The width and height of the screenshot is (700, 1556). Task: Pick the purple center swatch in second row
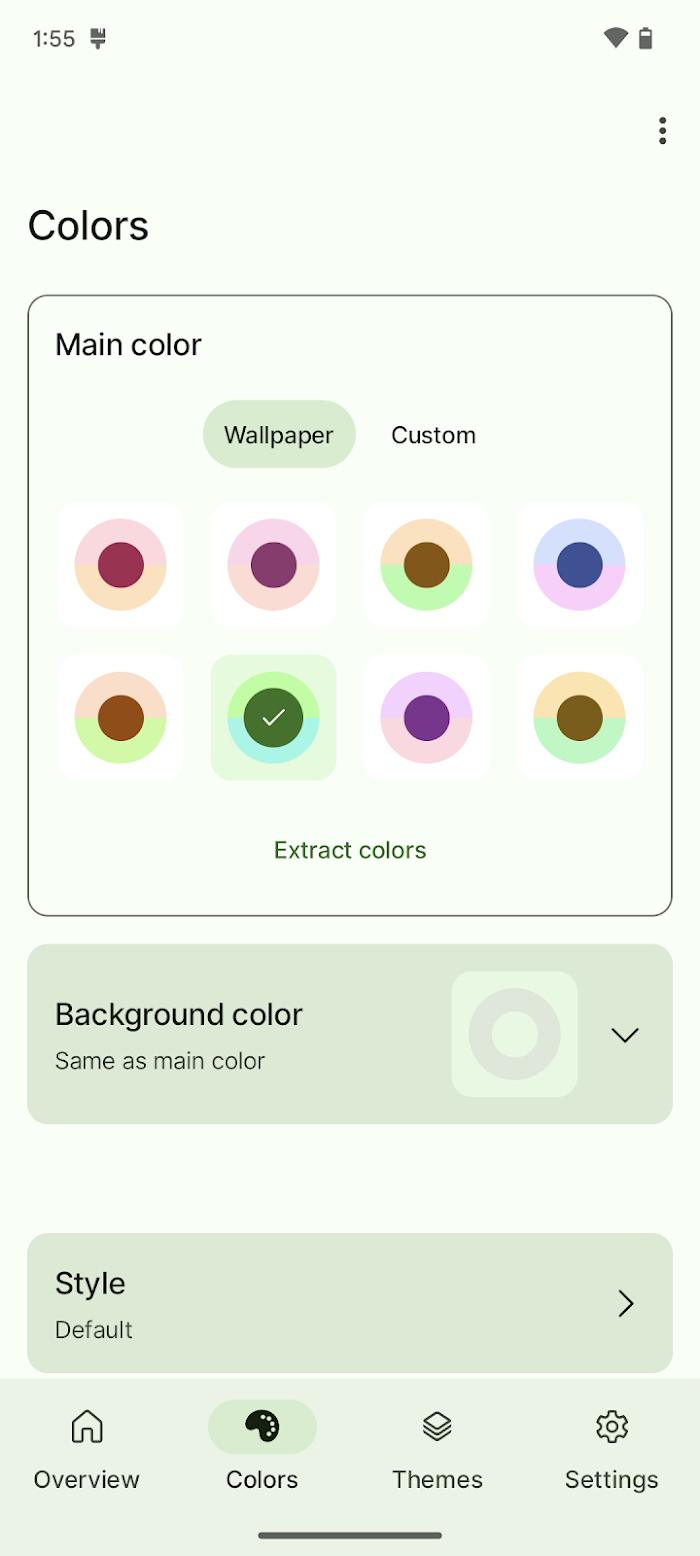426,717
